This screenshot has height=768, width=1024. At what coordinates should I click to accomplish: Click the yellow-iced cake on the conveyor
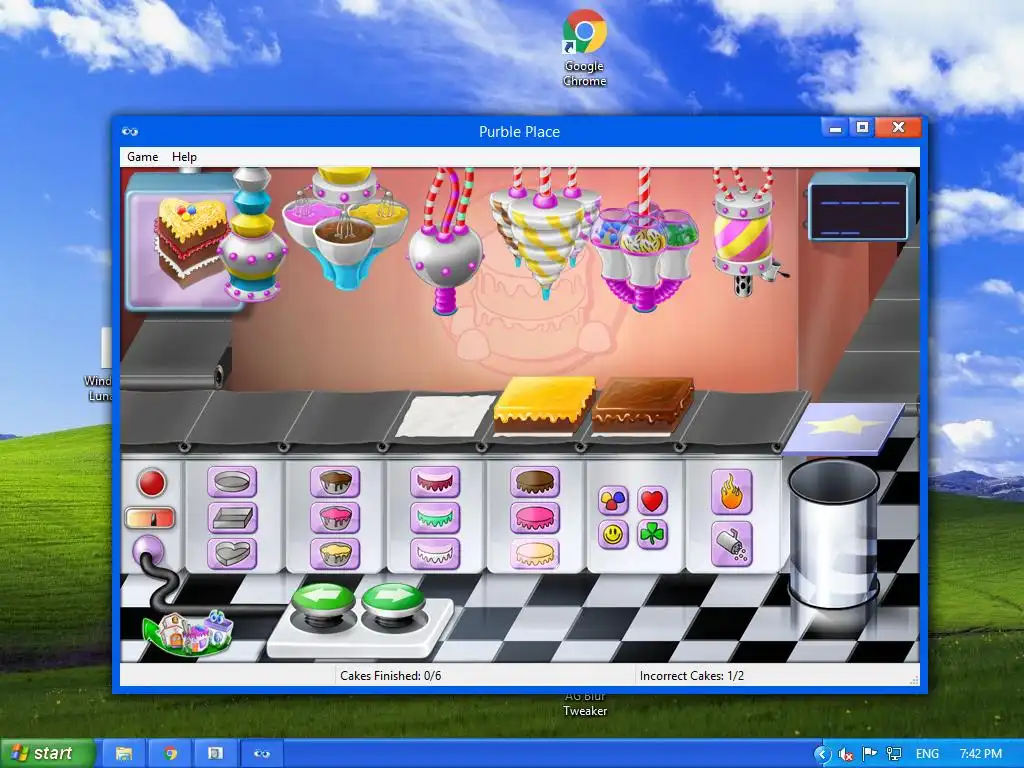[544, 405]
